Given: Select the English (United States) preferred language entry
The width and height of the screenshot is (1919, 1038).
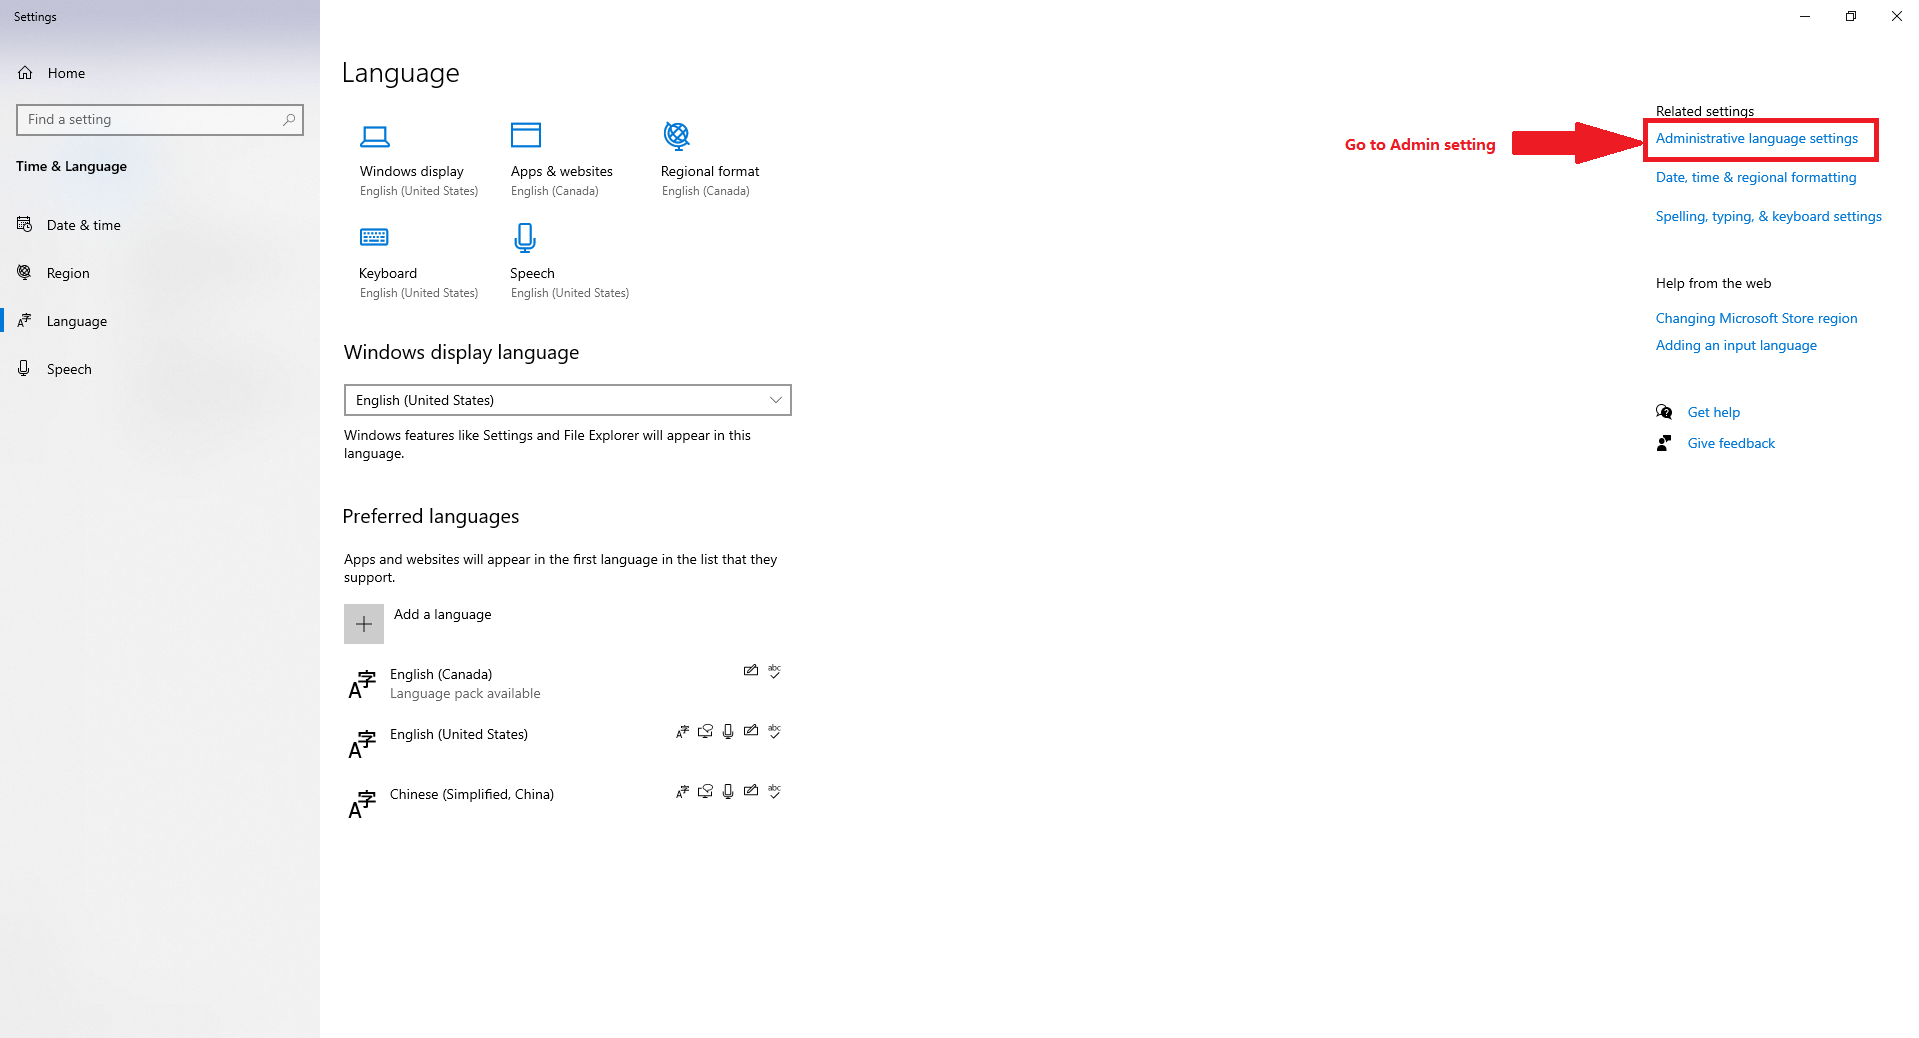Looking at the screenshot, I should [x=567, y=744].
